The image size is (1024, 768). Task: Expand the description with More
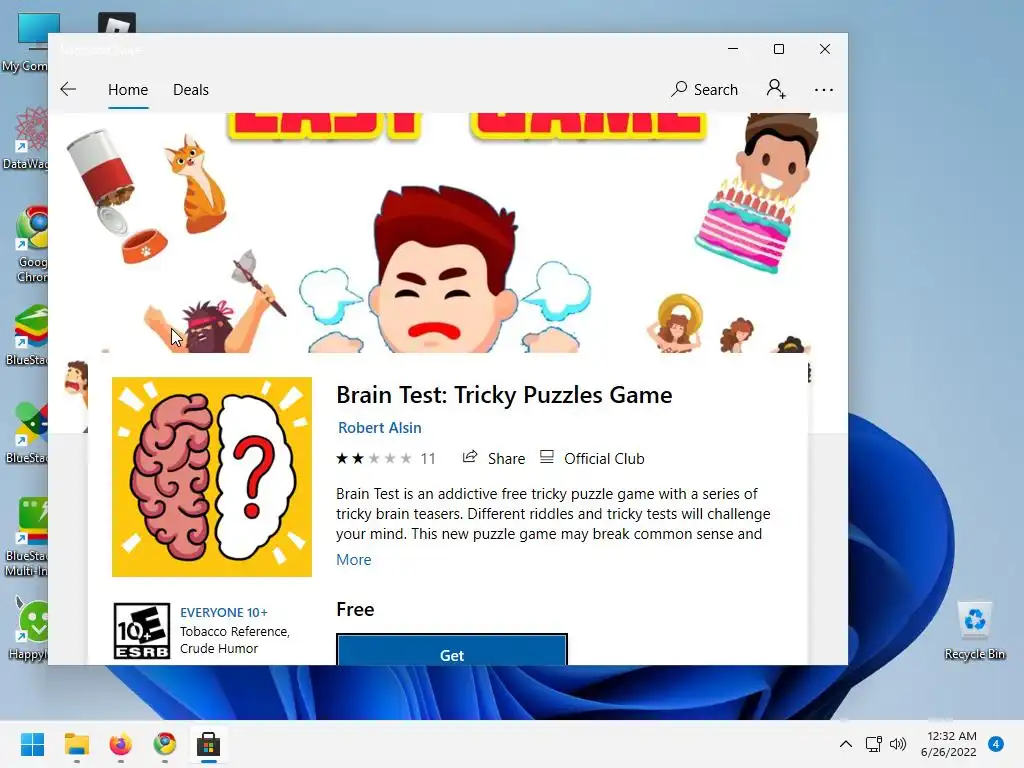(x=353, y=560)
